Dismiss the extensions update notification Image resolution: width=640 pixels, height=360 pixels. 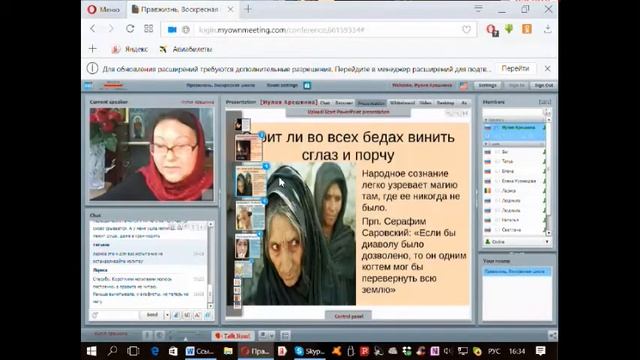click(547, 69)
